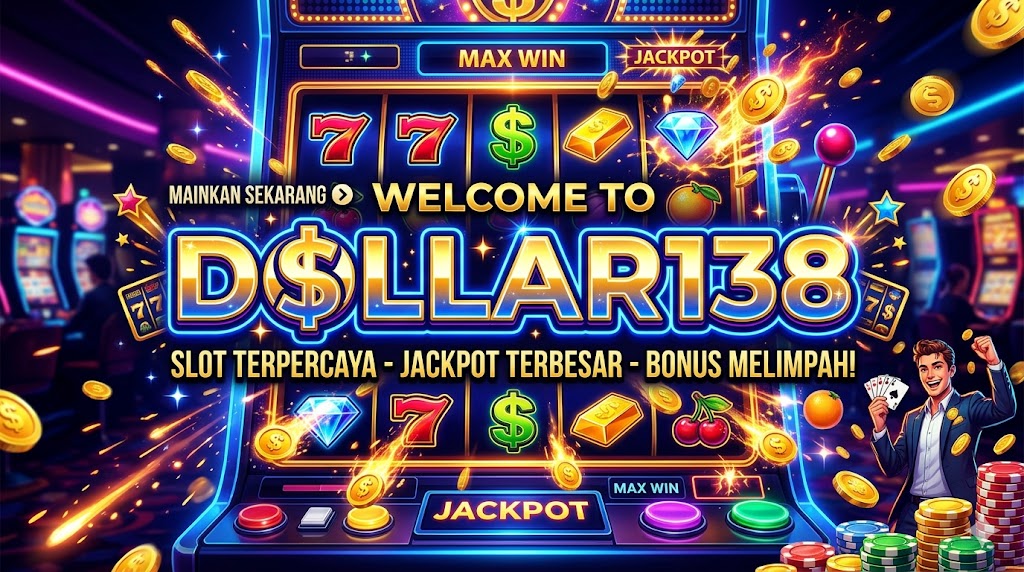
Task: Click the green dollar symbol on top reel
Action: click(513, 136)
